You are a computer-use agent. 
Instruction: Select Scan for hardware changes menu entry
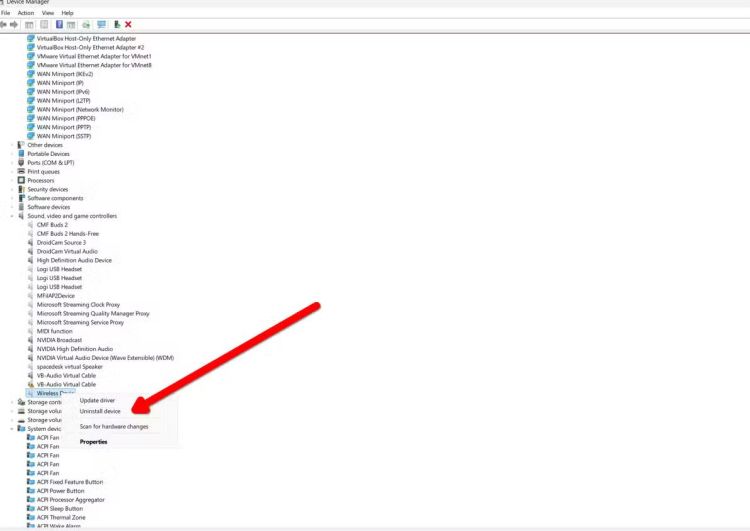[x=114, y=426]
